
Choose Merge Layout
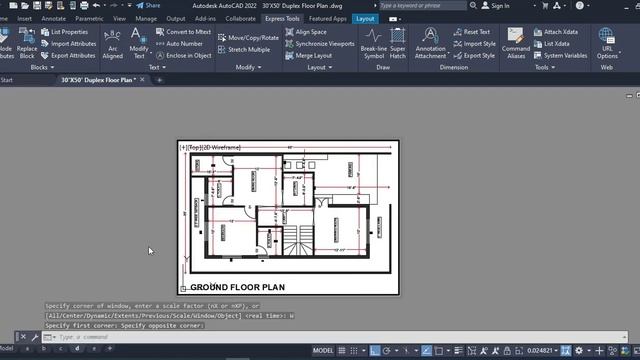(309, 56)
